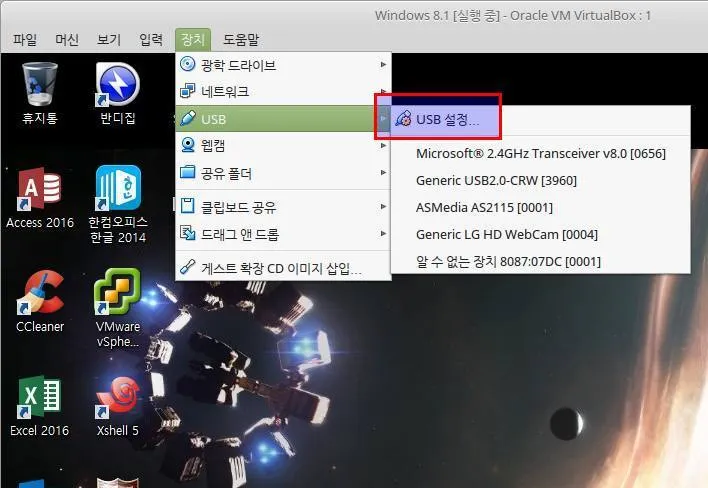The height and width of the screenshot is (488, 708).
Task: Open the 파일 menu
Action: (x=25, y=40)
